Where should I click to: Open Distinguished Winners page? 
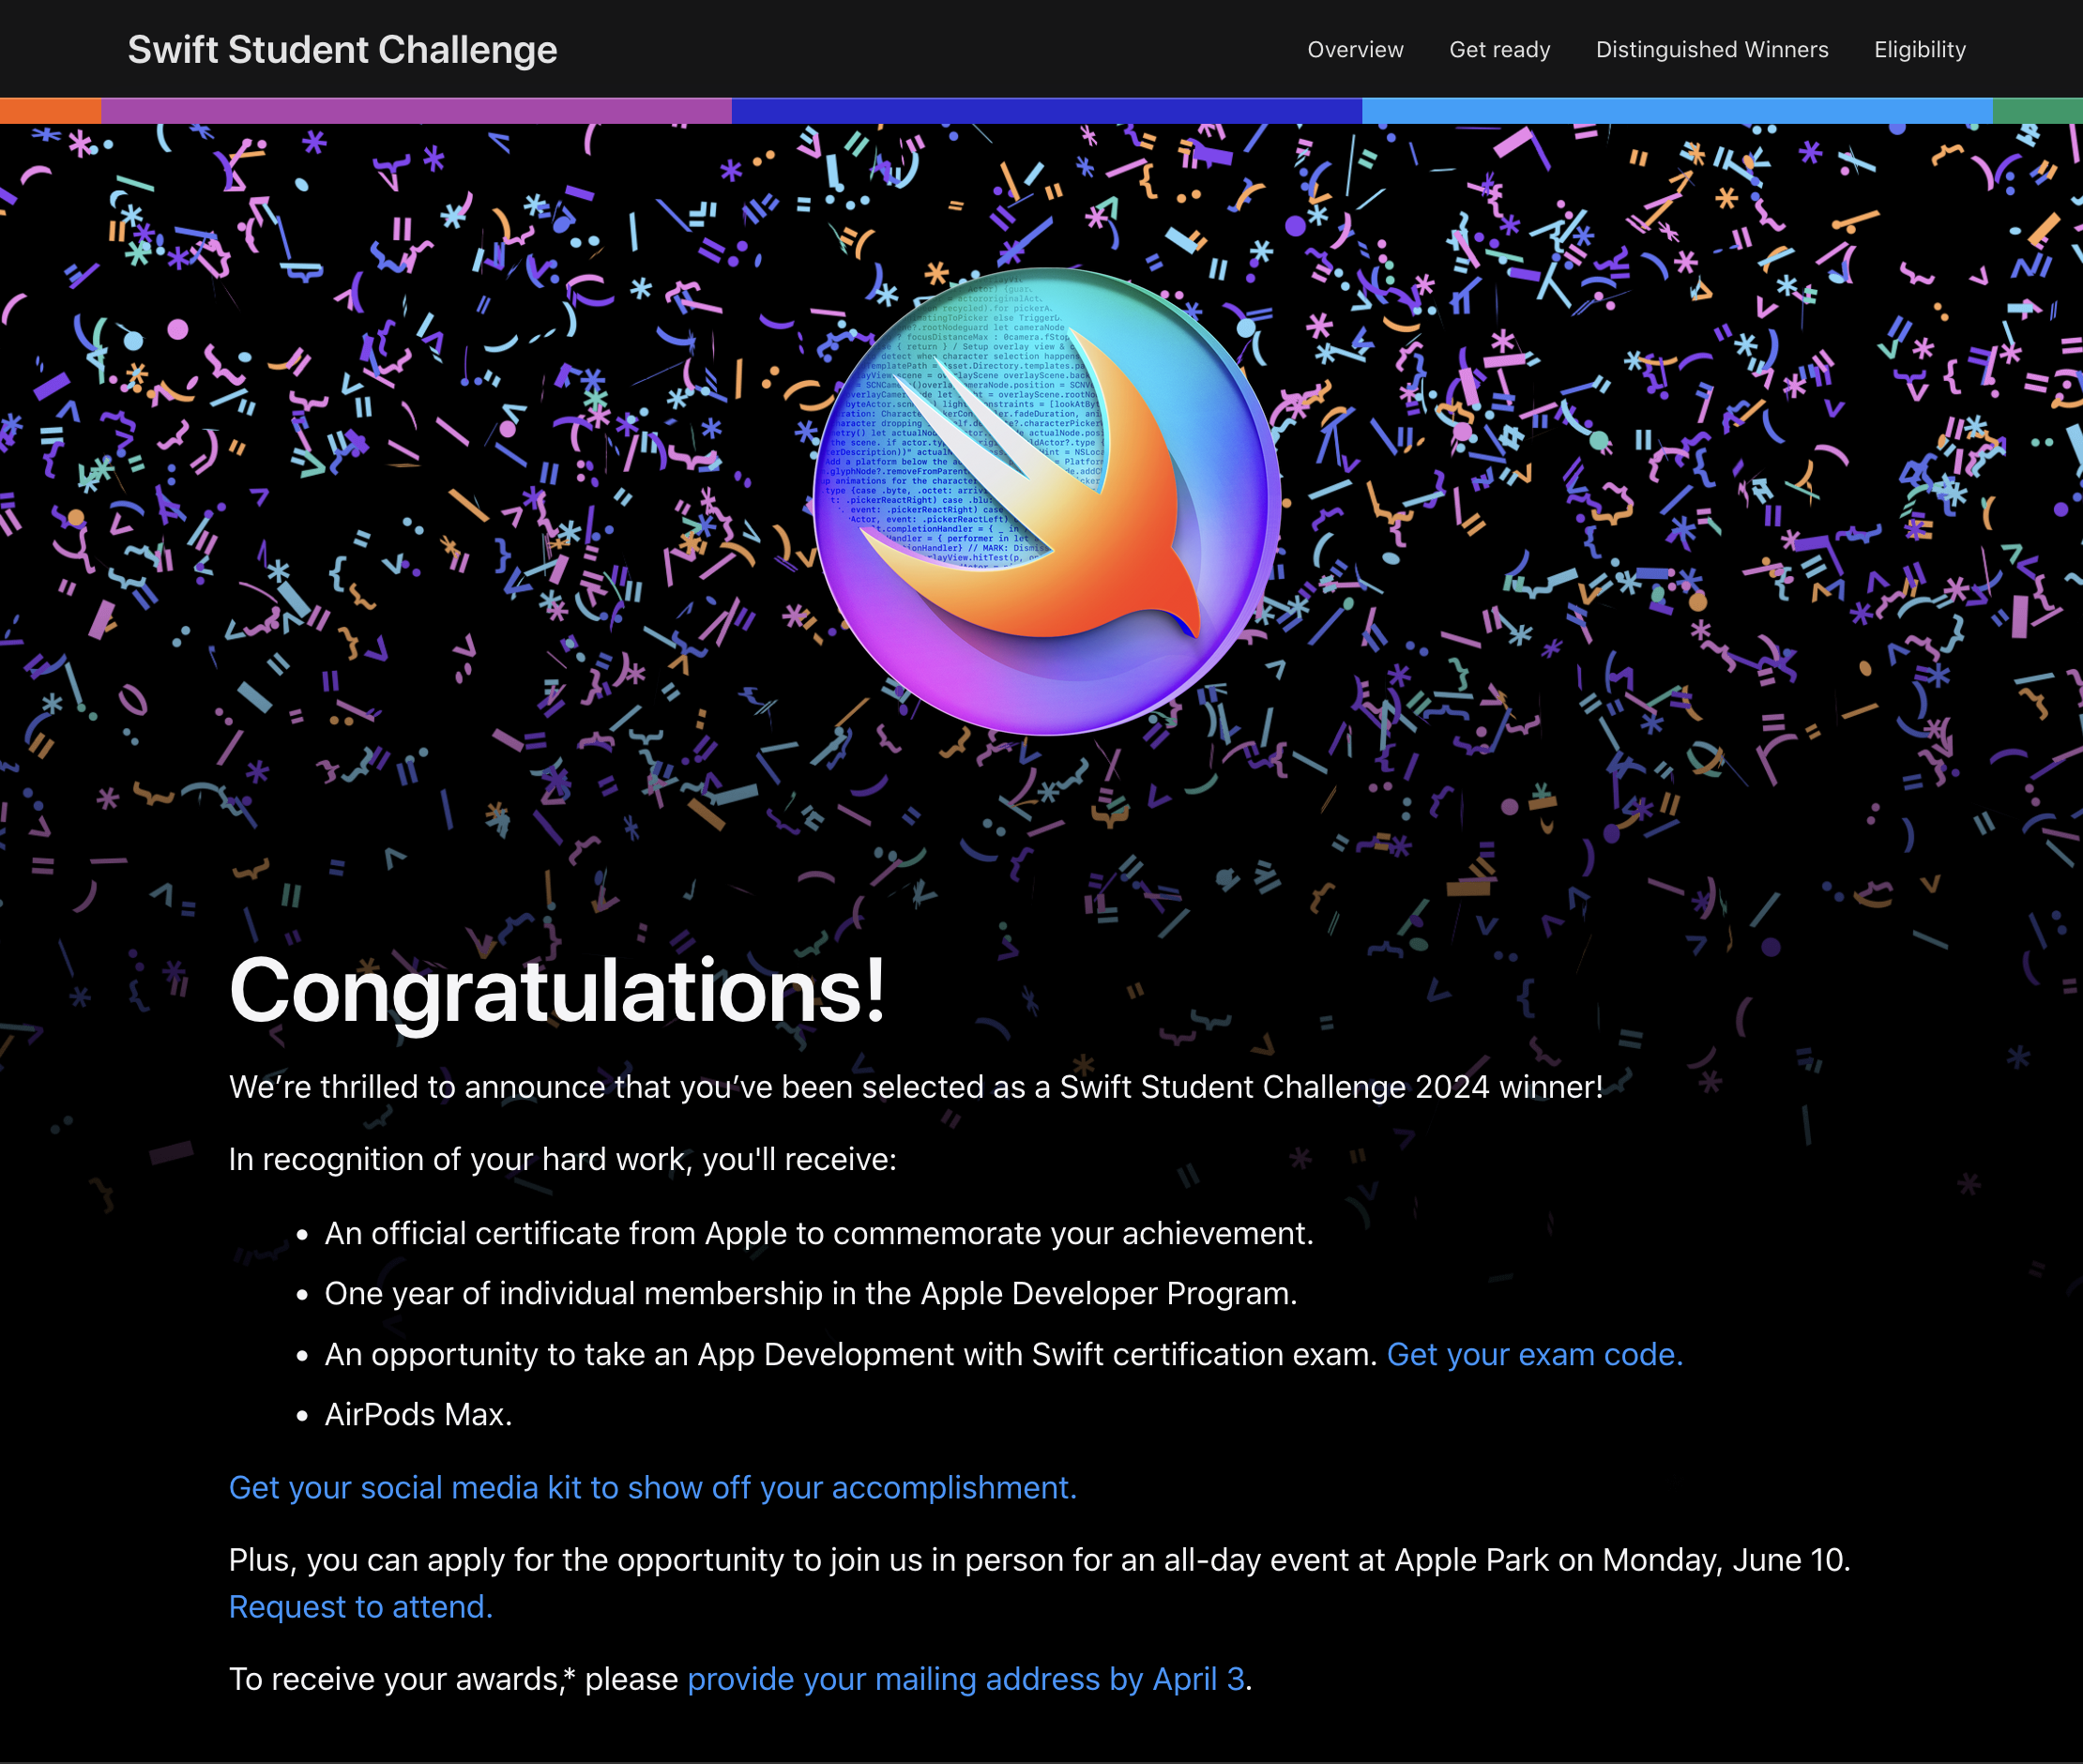(1712, 49)
